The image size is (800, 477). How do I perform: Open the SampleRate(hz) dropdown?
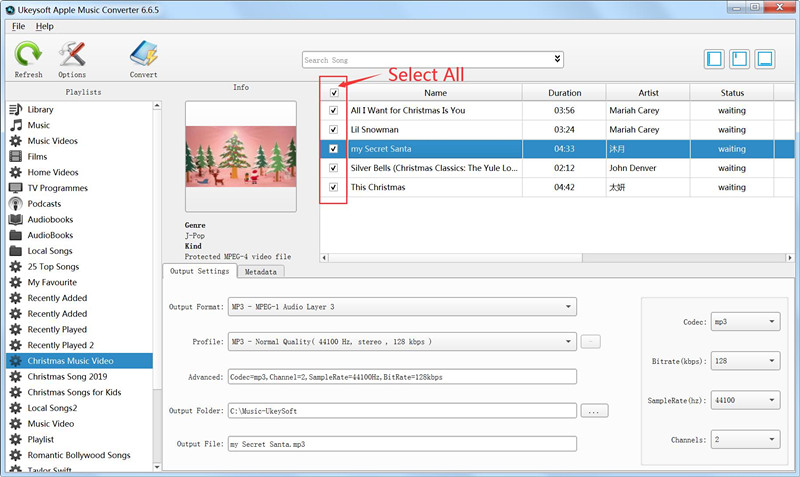tap(745, 400)
